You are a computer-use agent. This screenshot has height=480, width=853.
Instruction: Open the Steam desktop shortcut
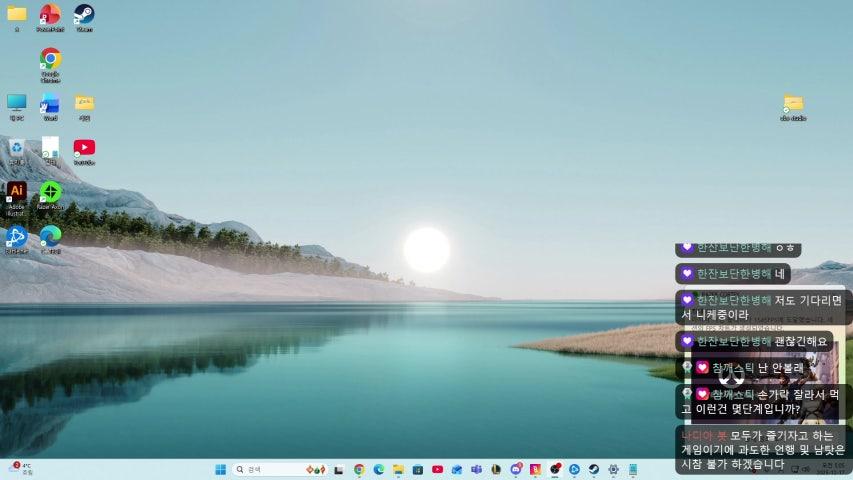click(x=84, y=14)
